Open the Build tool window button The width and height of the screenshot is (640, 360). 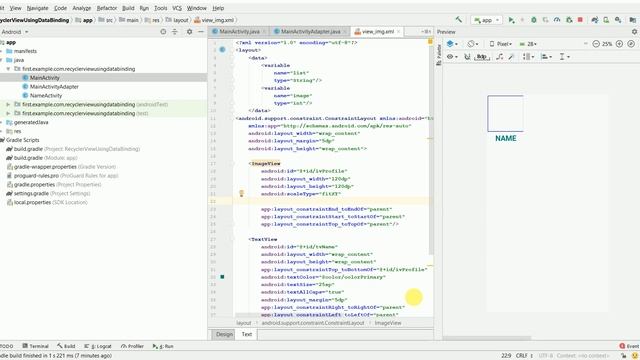point(66,346)
